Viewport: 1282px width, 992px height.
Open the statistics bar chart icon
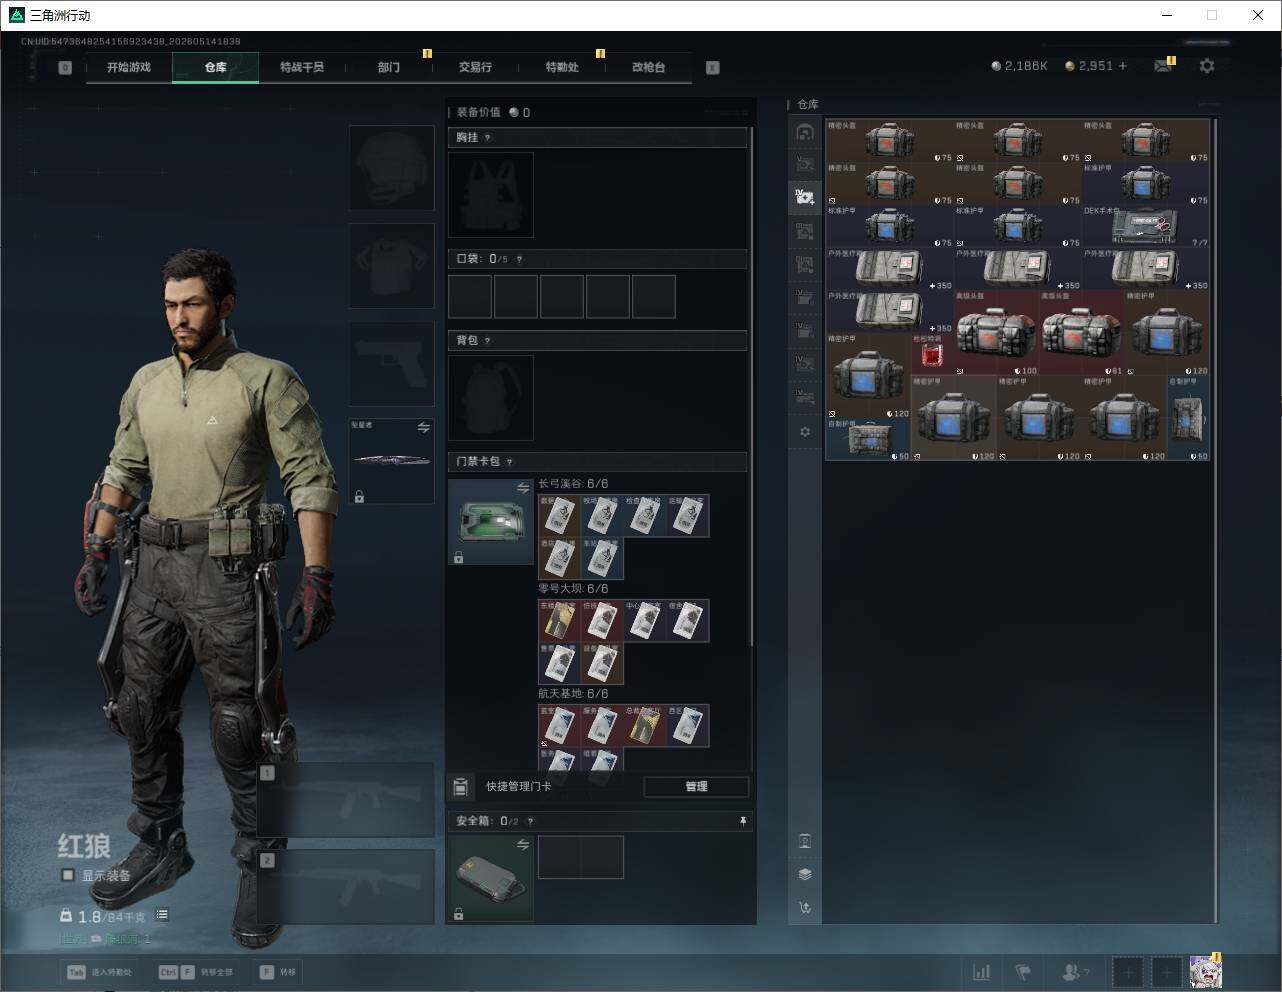[x=982, y=972]
